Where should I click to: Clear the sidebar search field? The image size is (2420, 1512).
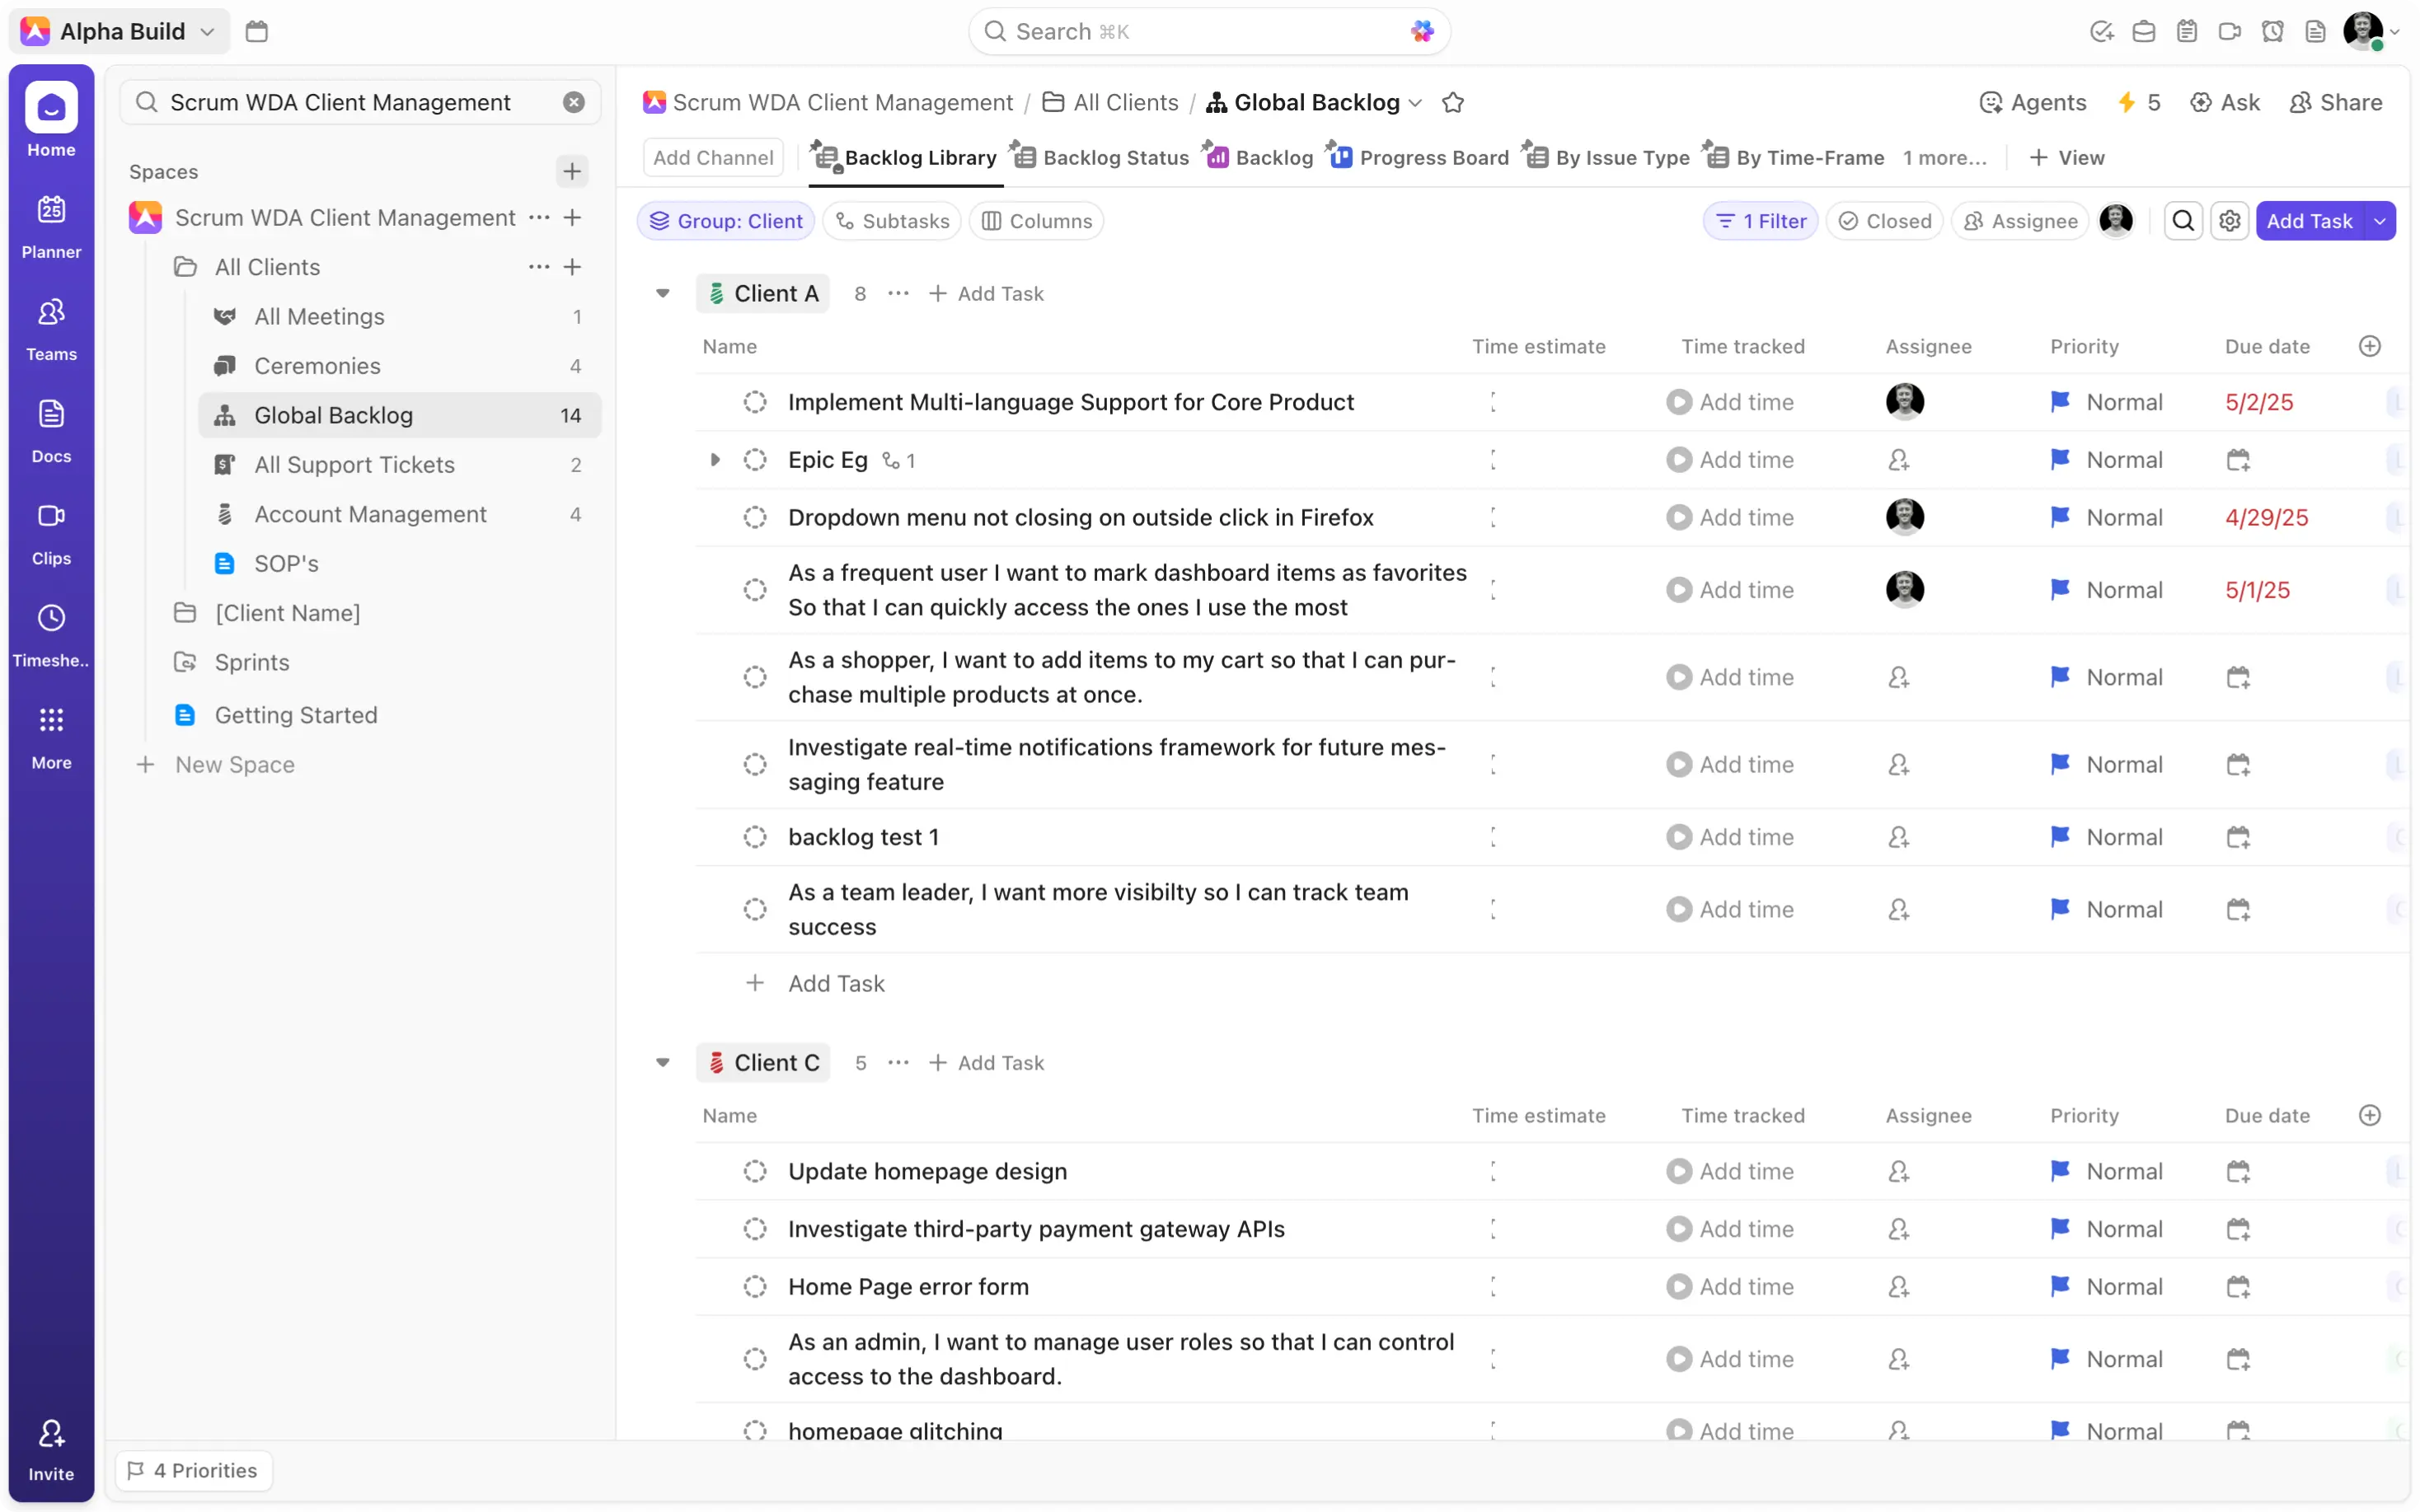(x=573, y=102)
